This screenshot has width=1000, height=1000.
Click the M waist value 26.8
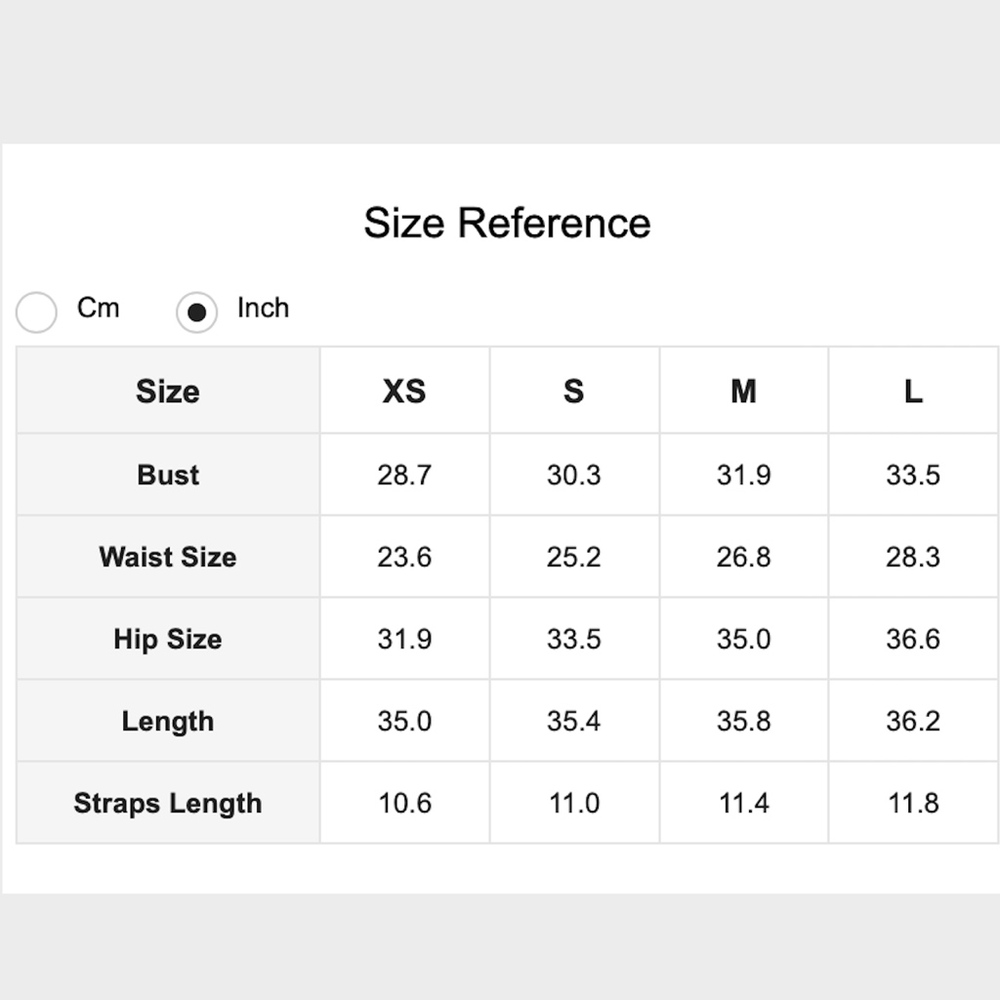tap(744, 557)
